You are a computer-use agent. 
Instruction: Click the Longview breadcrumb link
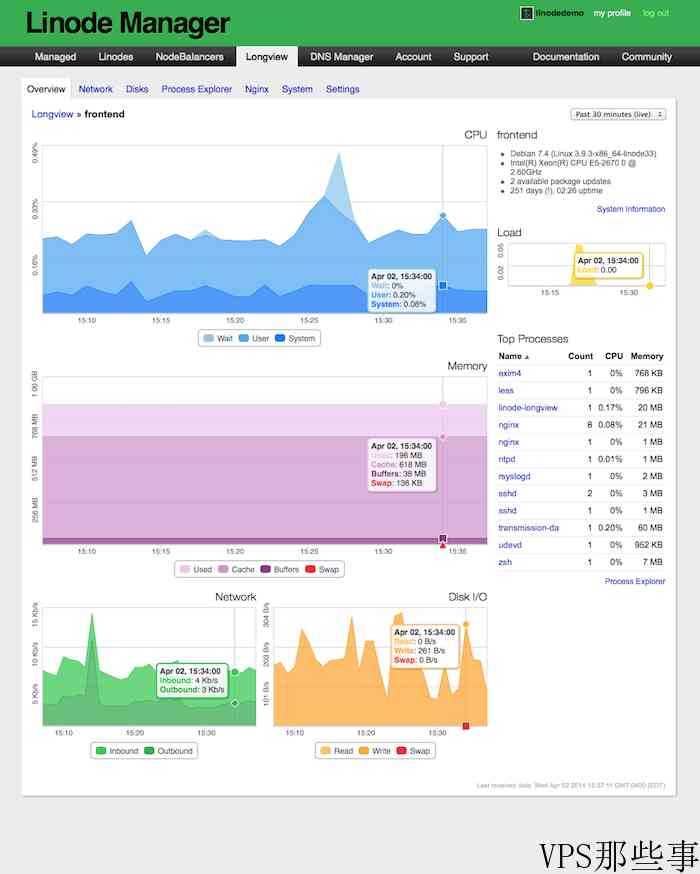click(52, 114)
